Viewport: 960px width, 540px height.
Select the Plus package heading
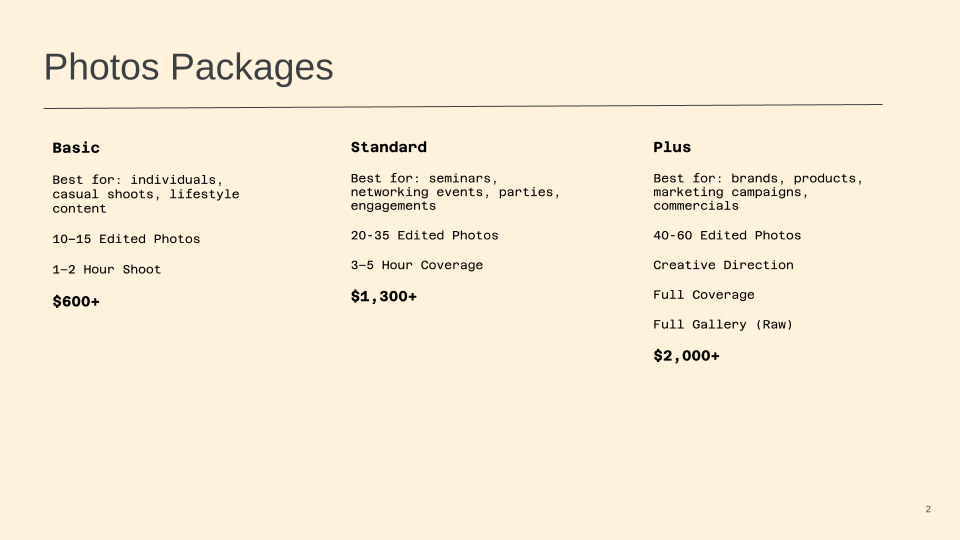[x=672, y=147]
